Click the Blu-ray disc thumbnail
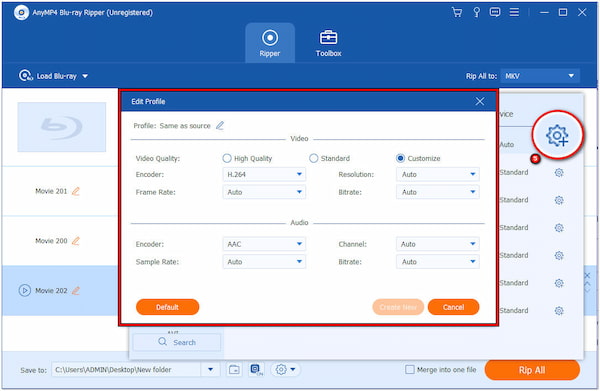 62,127
